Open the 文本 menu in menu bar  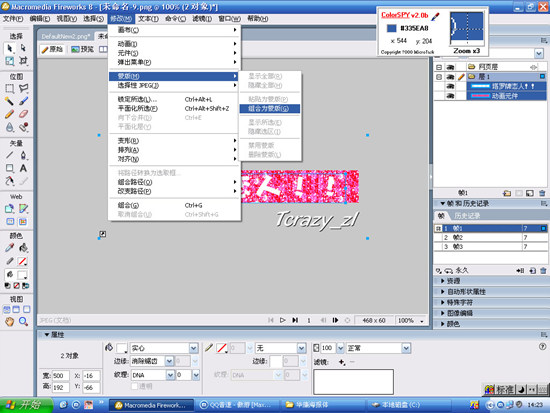[148, 19]
